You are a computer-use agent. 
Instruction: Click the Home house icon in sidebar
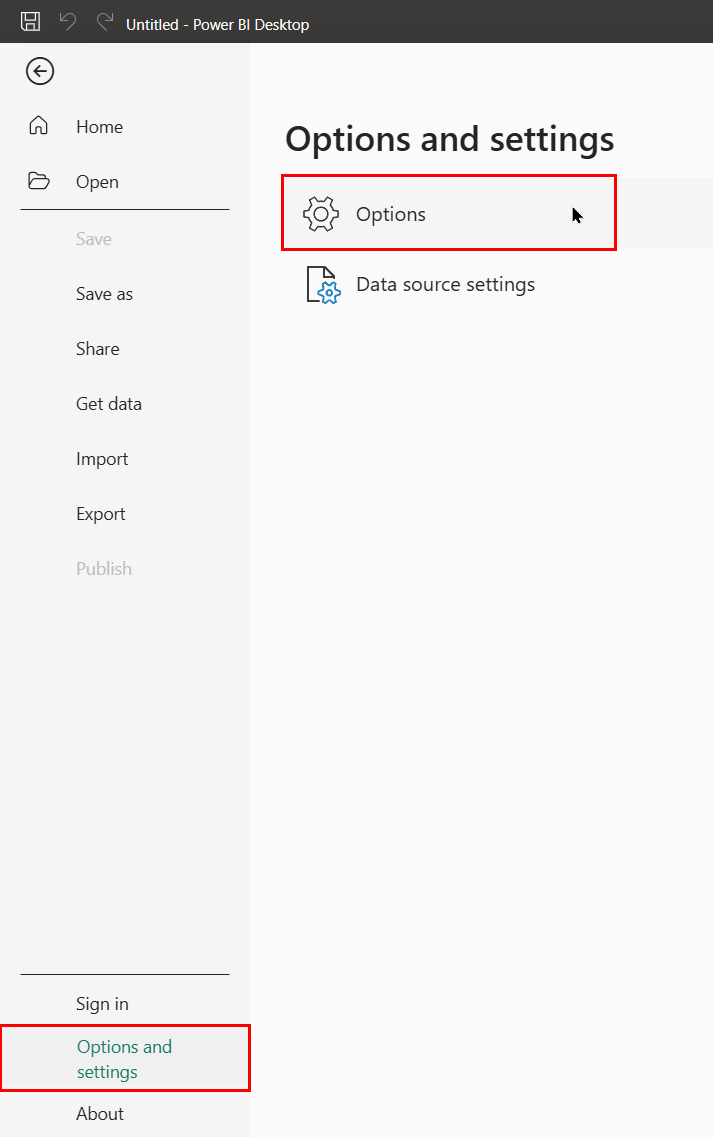39,126
